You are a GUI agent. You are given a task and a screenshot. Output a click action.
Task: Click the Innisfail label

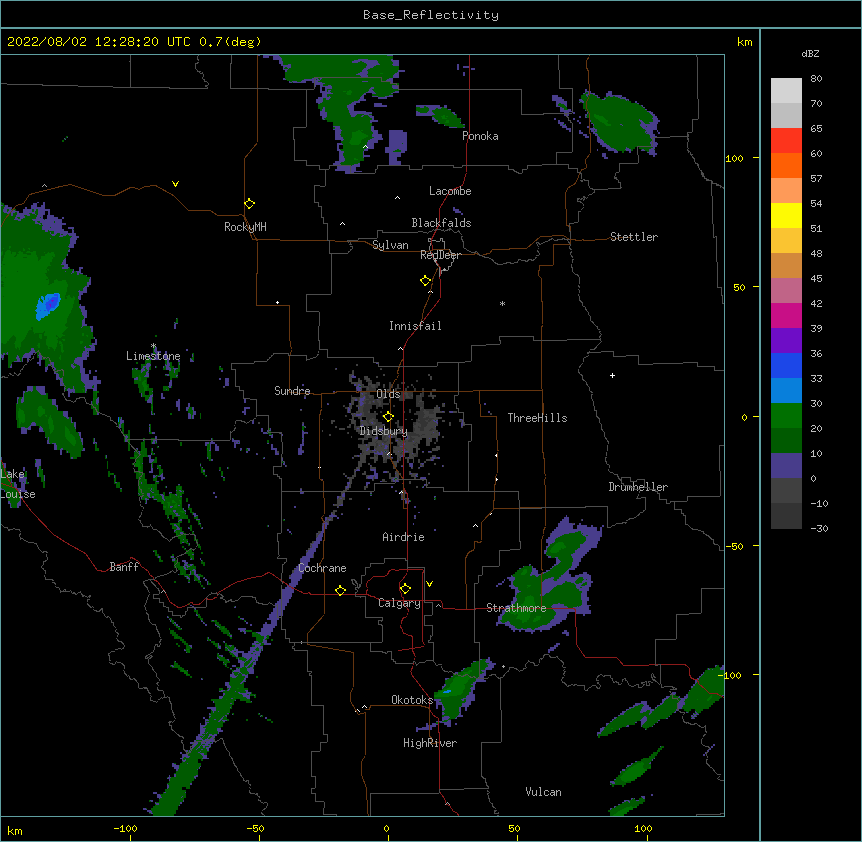415,326
